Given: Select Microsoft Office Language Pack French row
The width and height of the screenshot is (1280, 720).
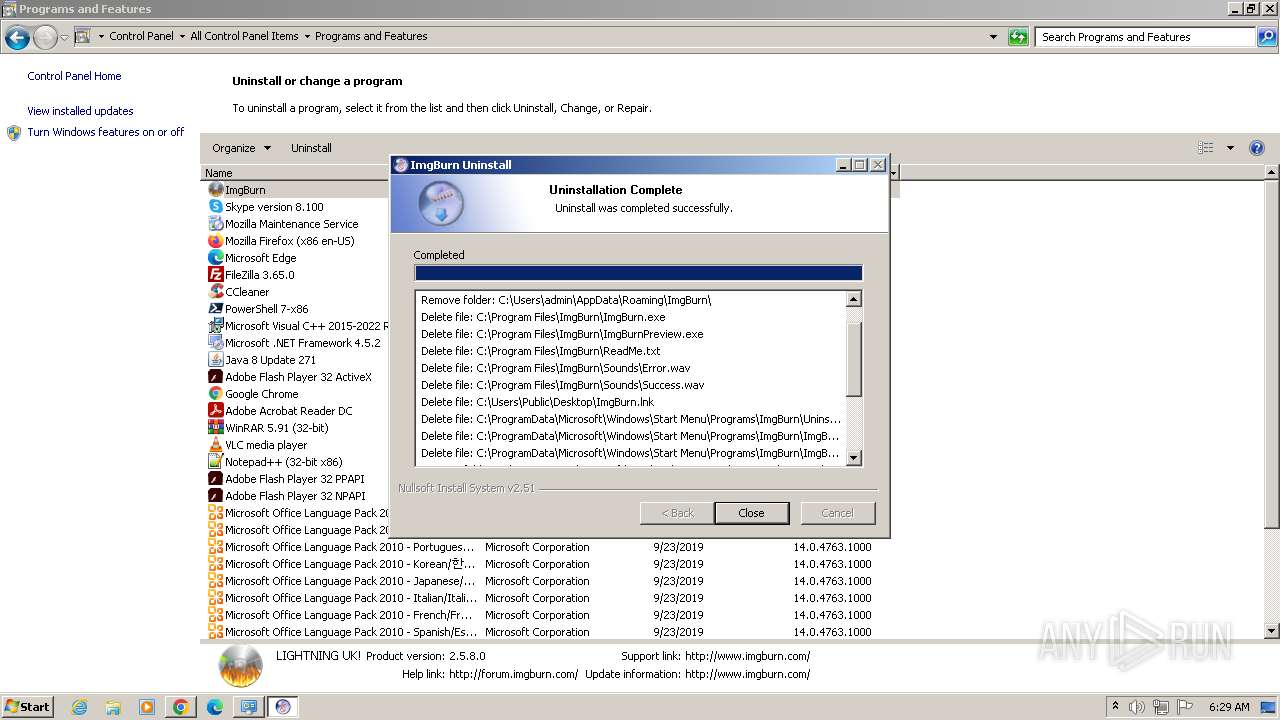Looking at the screenshot, I should click(x=540, y=615).
